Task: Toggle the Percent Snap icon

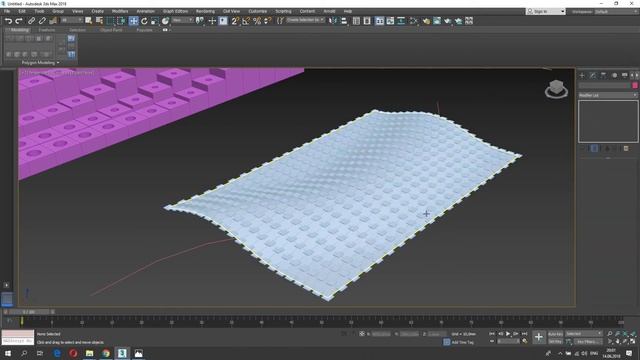Action: [257, 21]
